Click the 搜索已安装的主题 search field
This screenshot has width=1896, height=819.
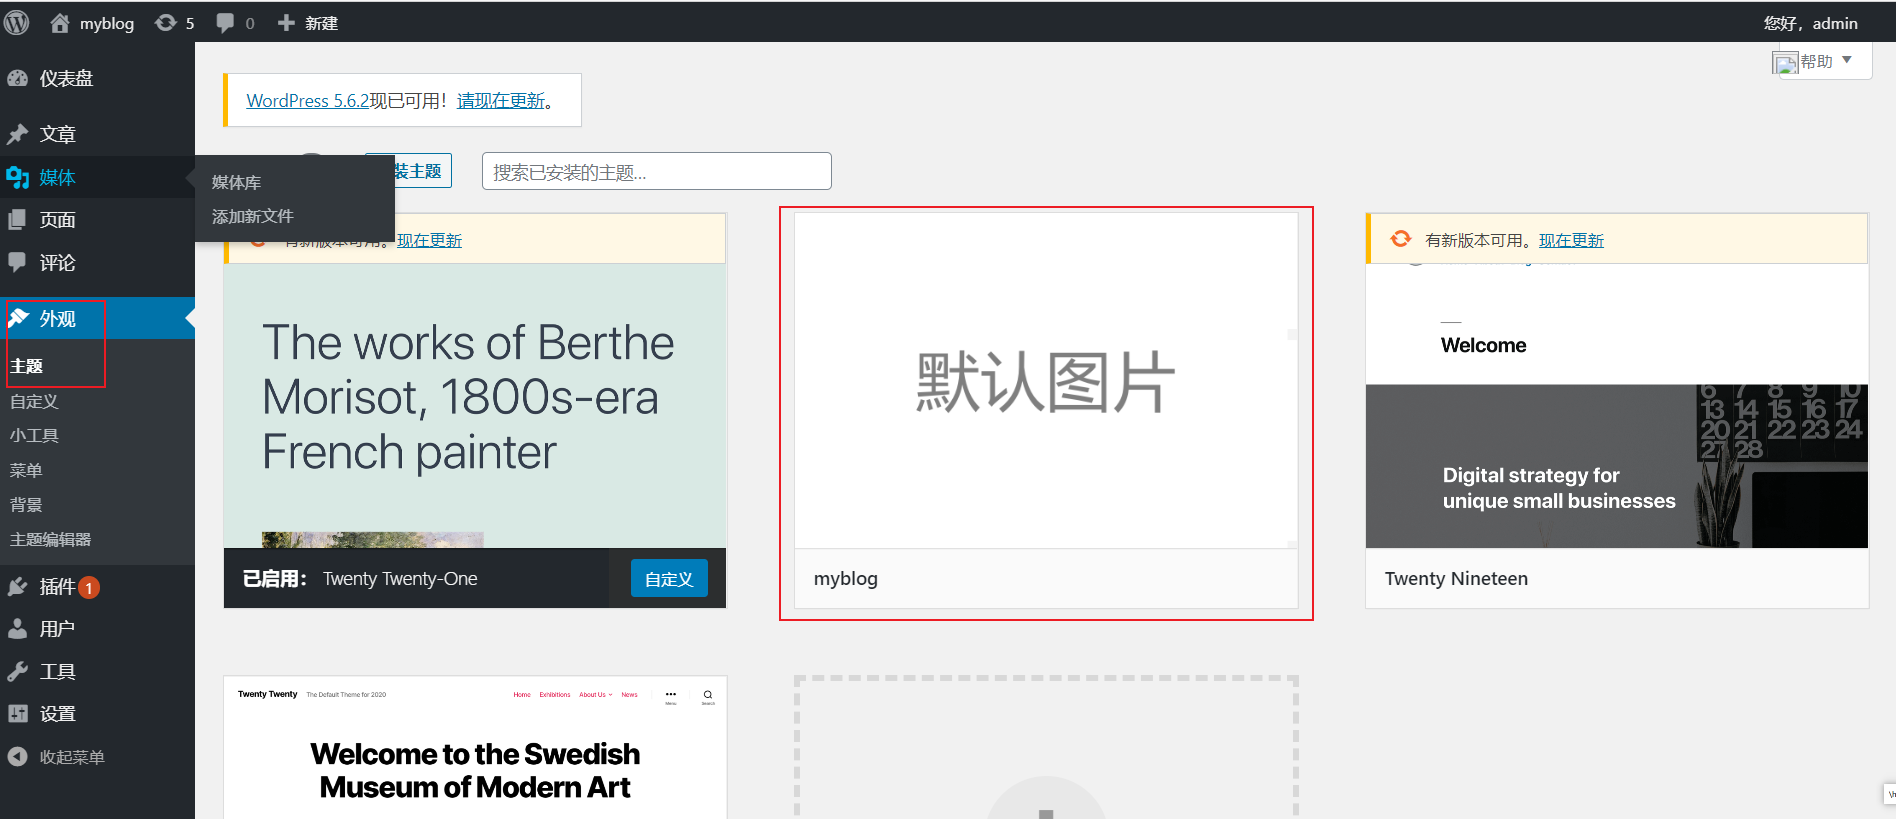(656, 171)
